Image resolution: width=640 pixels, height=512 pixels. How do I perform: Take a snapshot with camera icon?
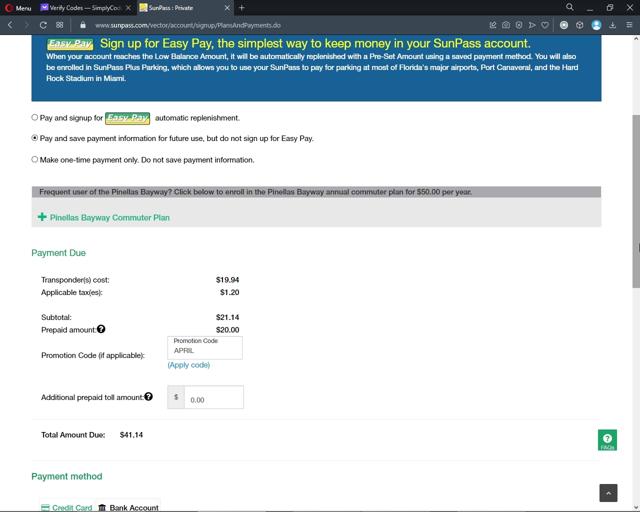pyautogui.click(x=506, y=25)
